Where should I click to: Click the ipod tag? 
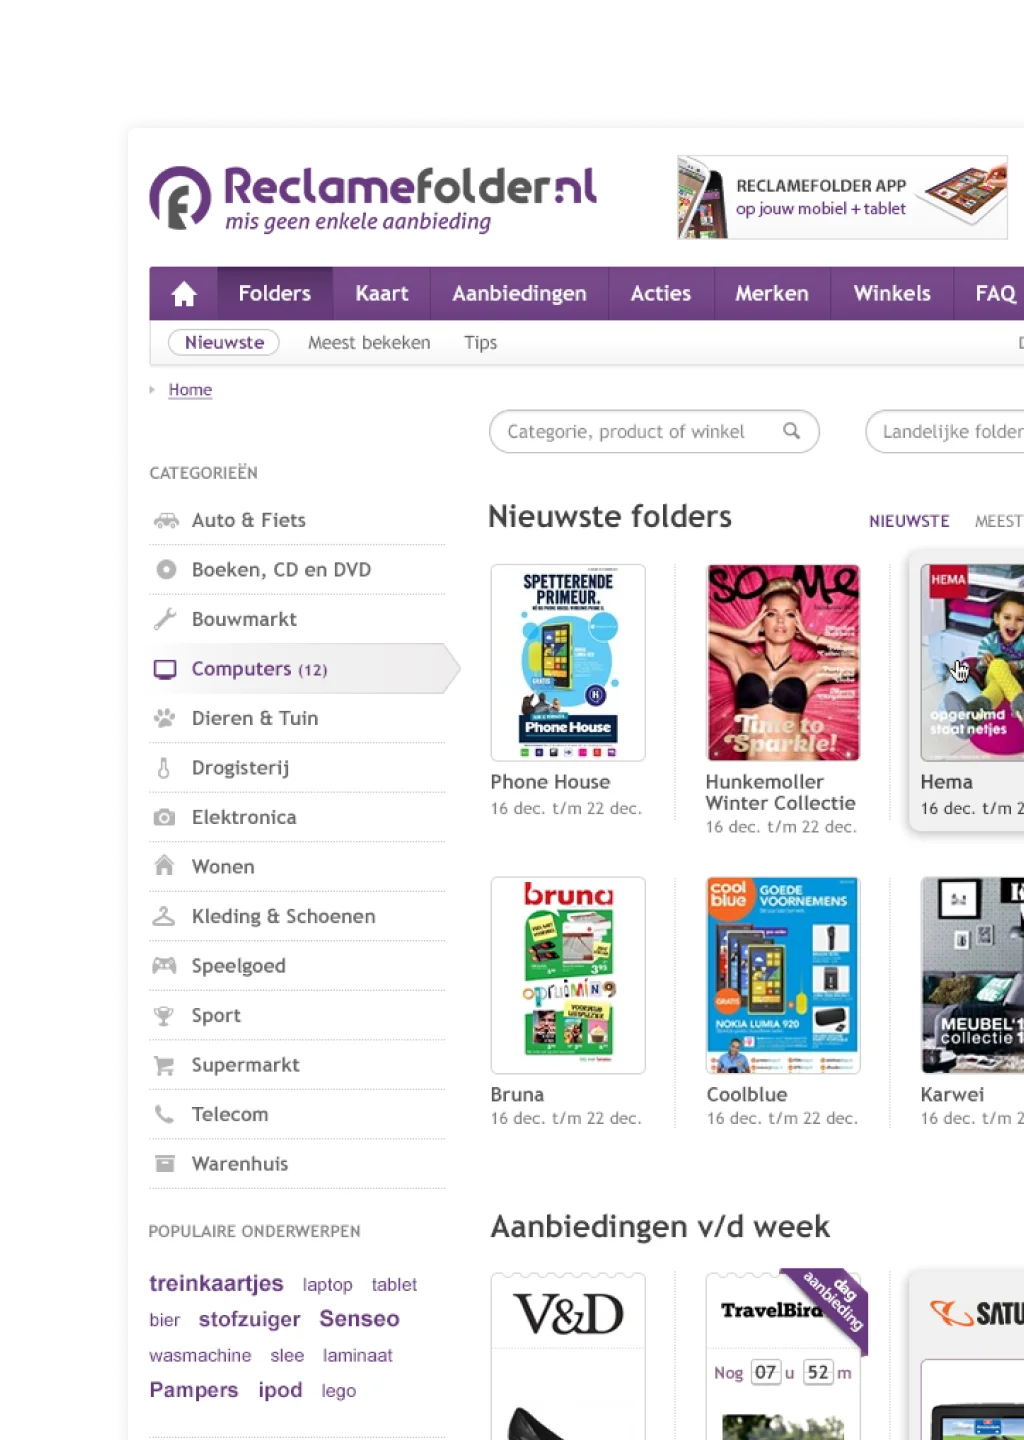pos(280,1391)
